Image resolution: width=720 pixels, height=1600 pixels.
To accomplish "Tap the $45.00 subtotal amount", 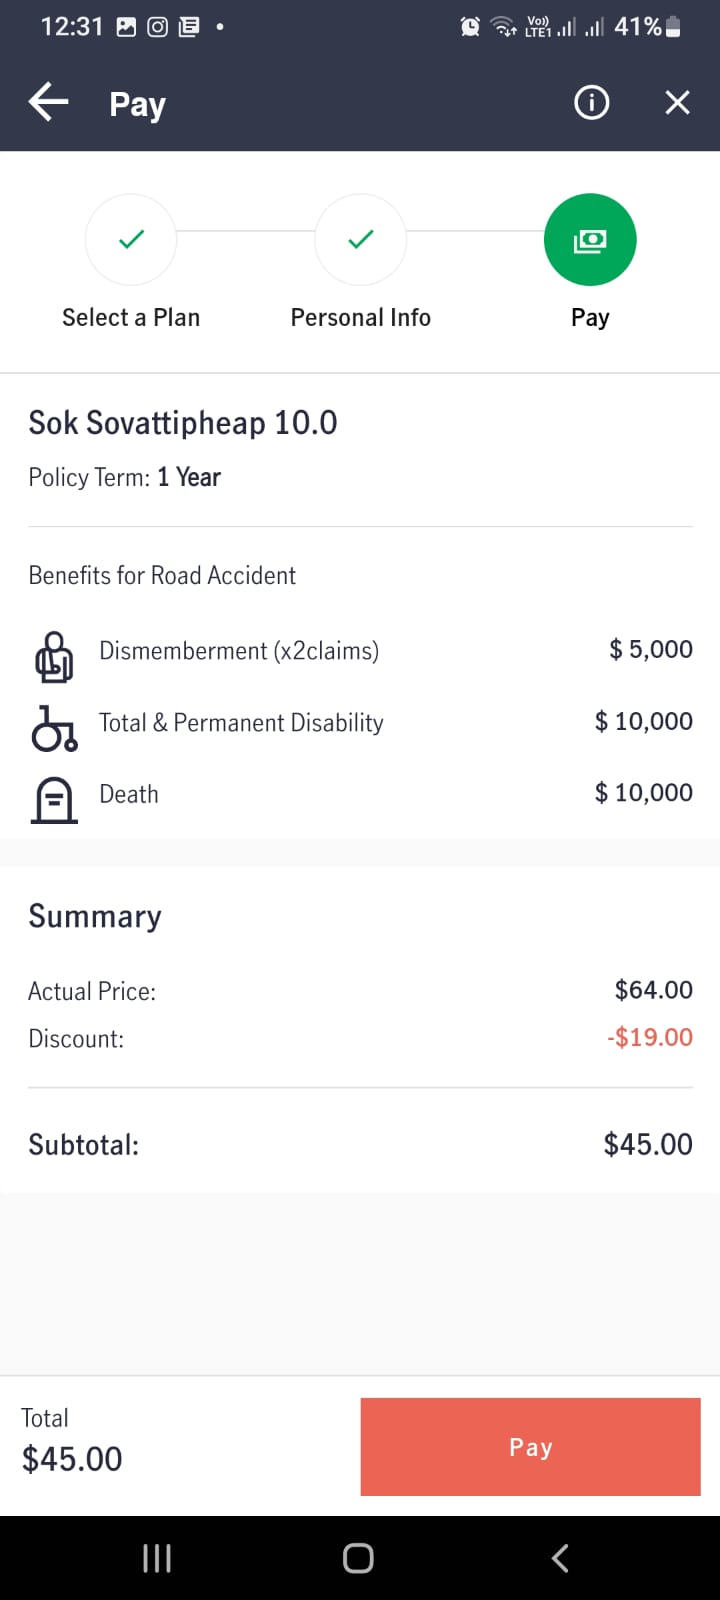I will [x=647, y=1144].
